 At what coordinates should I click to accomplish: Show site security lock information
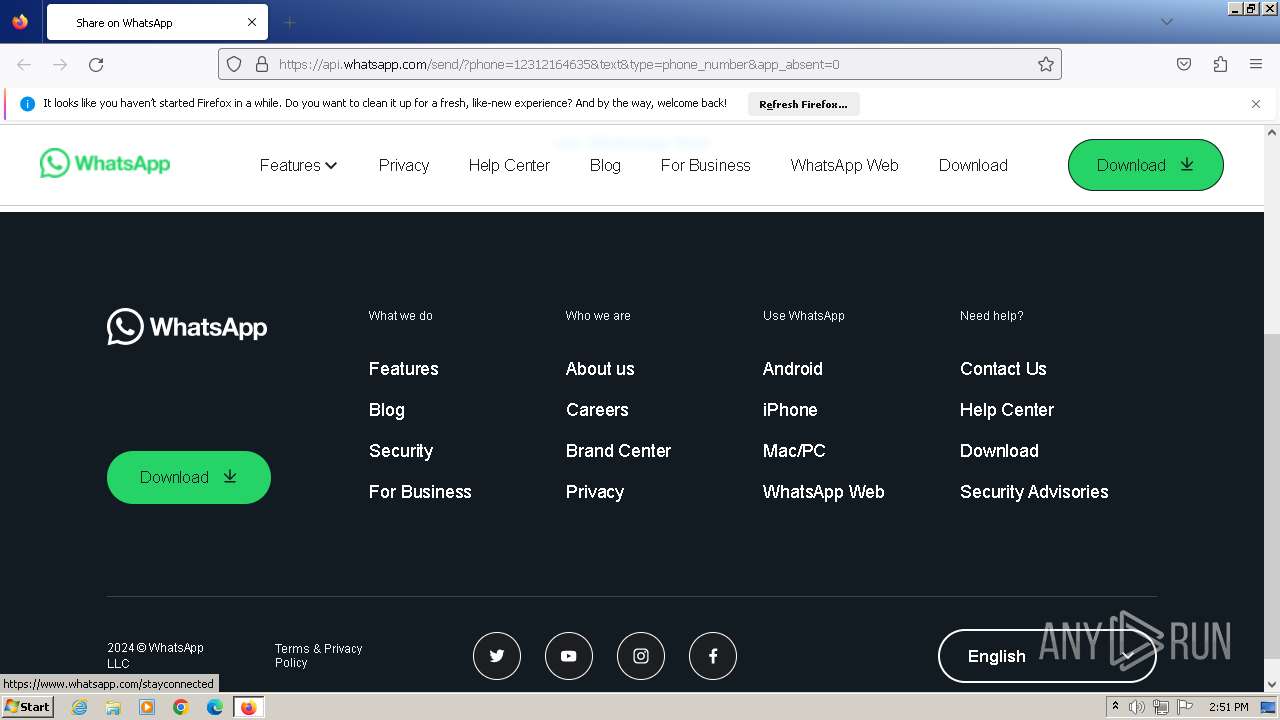click(262, 64)
